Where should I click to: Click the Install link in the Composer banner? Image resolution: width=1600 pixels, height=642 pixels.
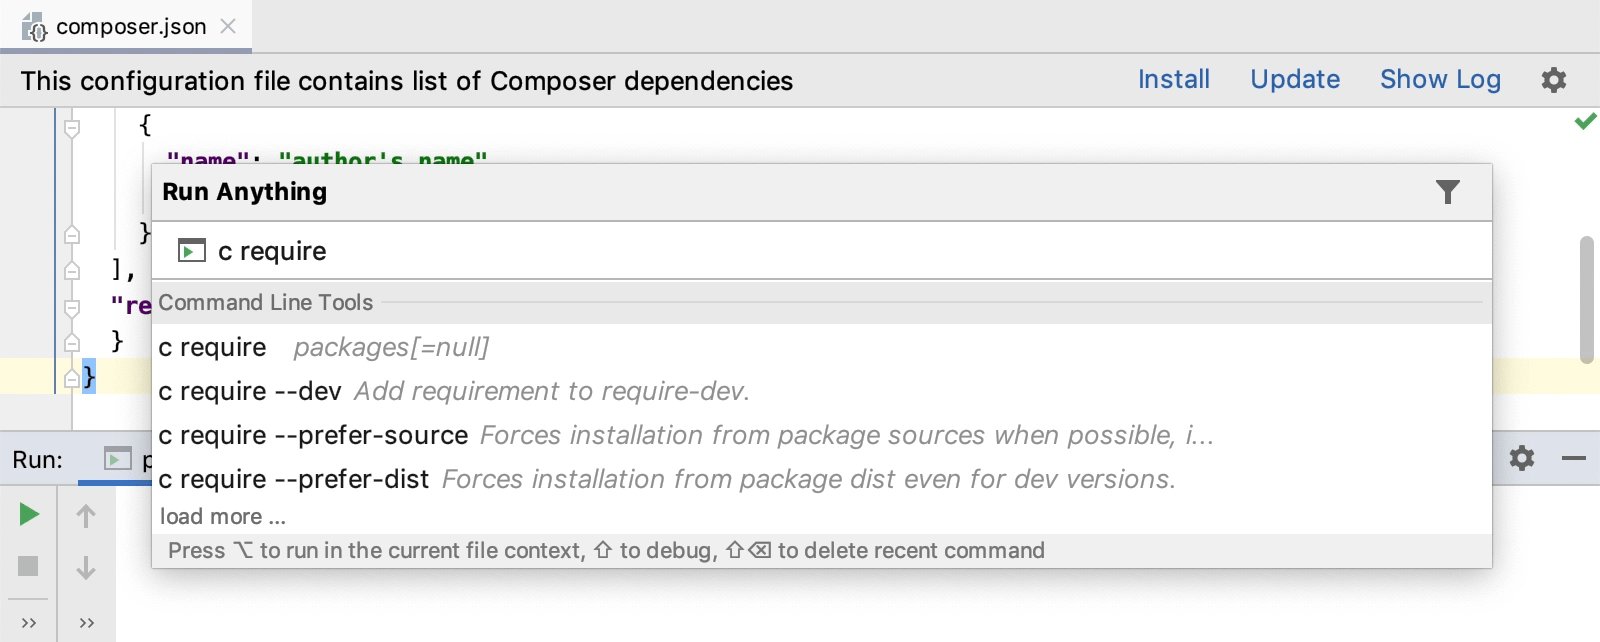(1173, 80)
